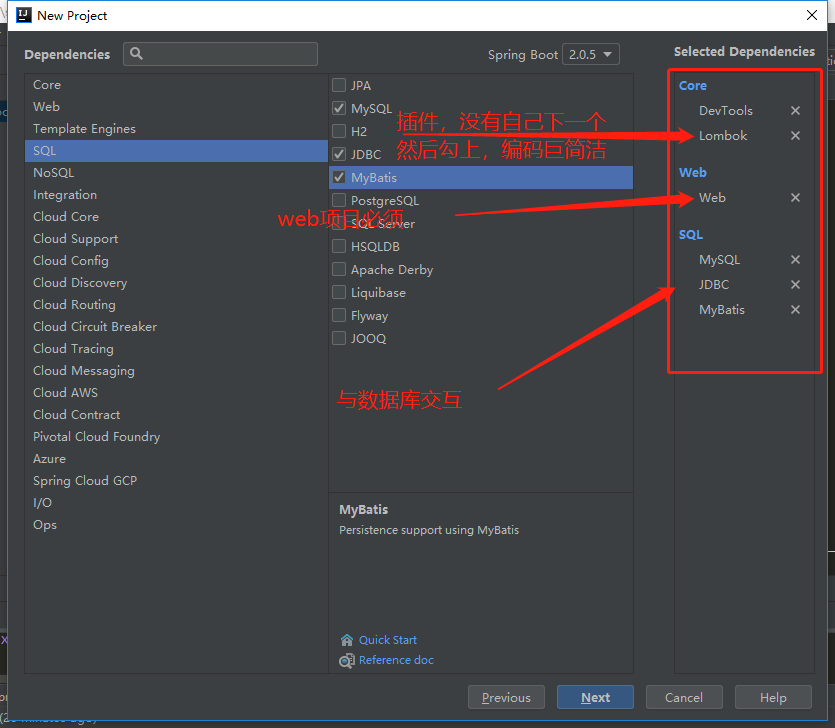Select the Cloud Tracing category
This screenshot has height=728, width=835.
point(176,349)
